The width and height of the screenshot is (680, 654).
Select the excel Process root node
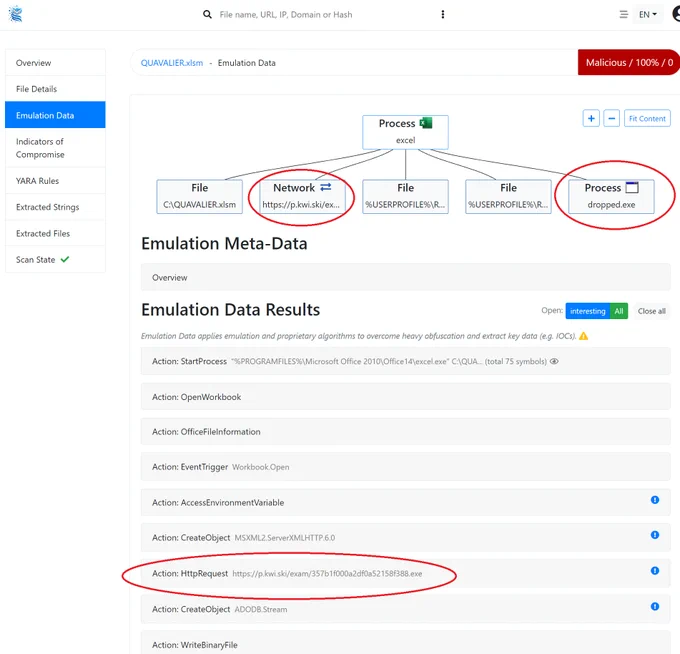405,132
